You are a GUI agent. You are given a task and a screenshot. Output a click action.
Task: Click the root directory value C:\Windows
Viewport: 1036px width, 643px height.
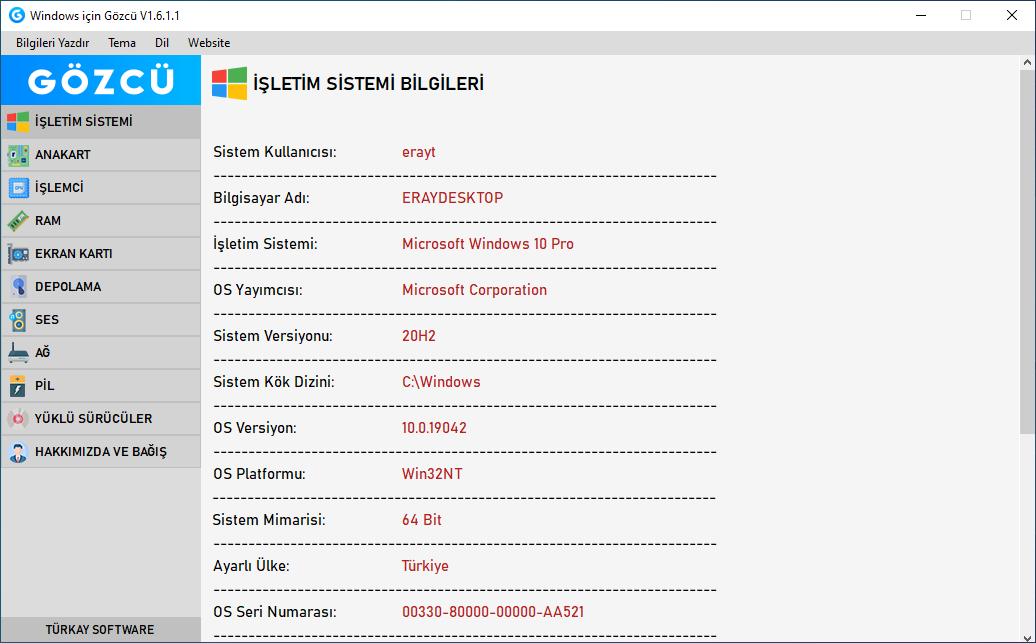tap(441, 382)
